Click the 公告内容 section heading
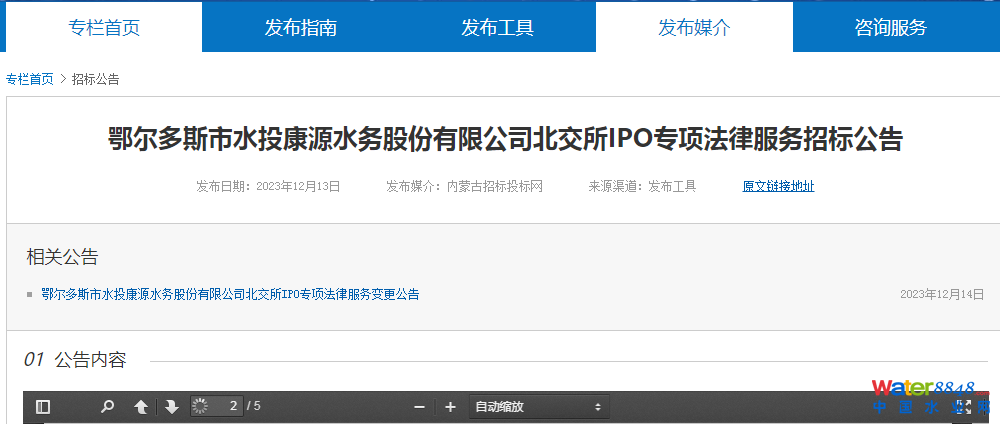This screenshot has width=1000, height=424. pyautogui.click(x=90, y=360)
